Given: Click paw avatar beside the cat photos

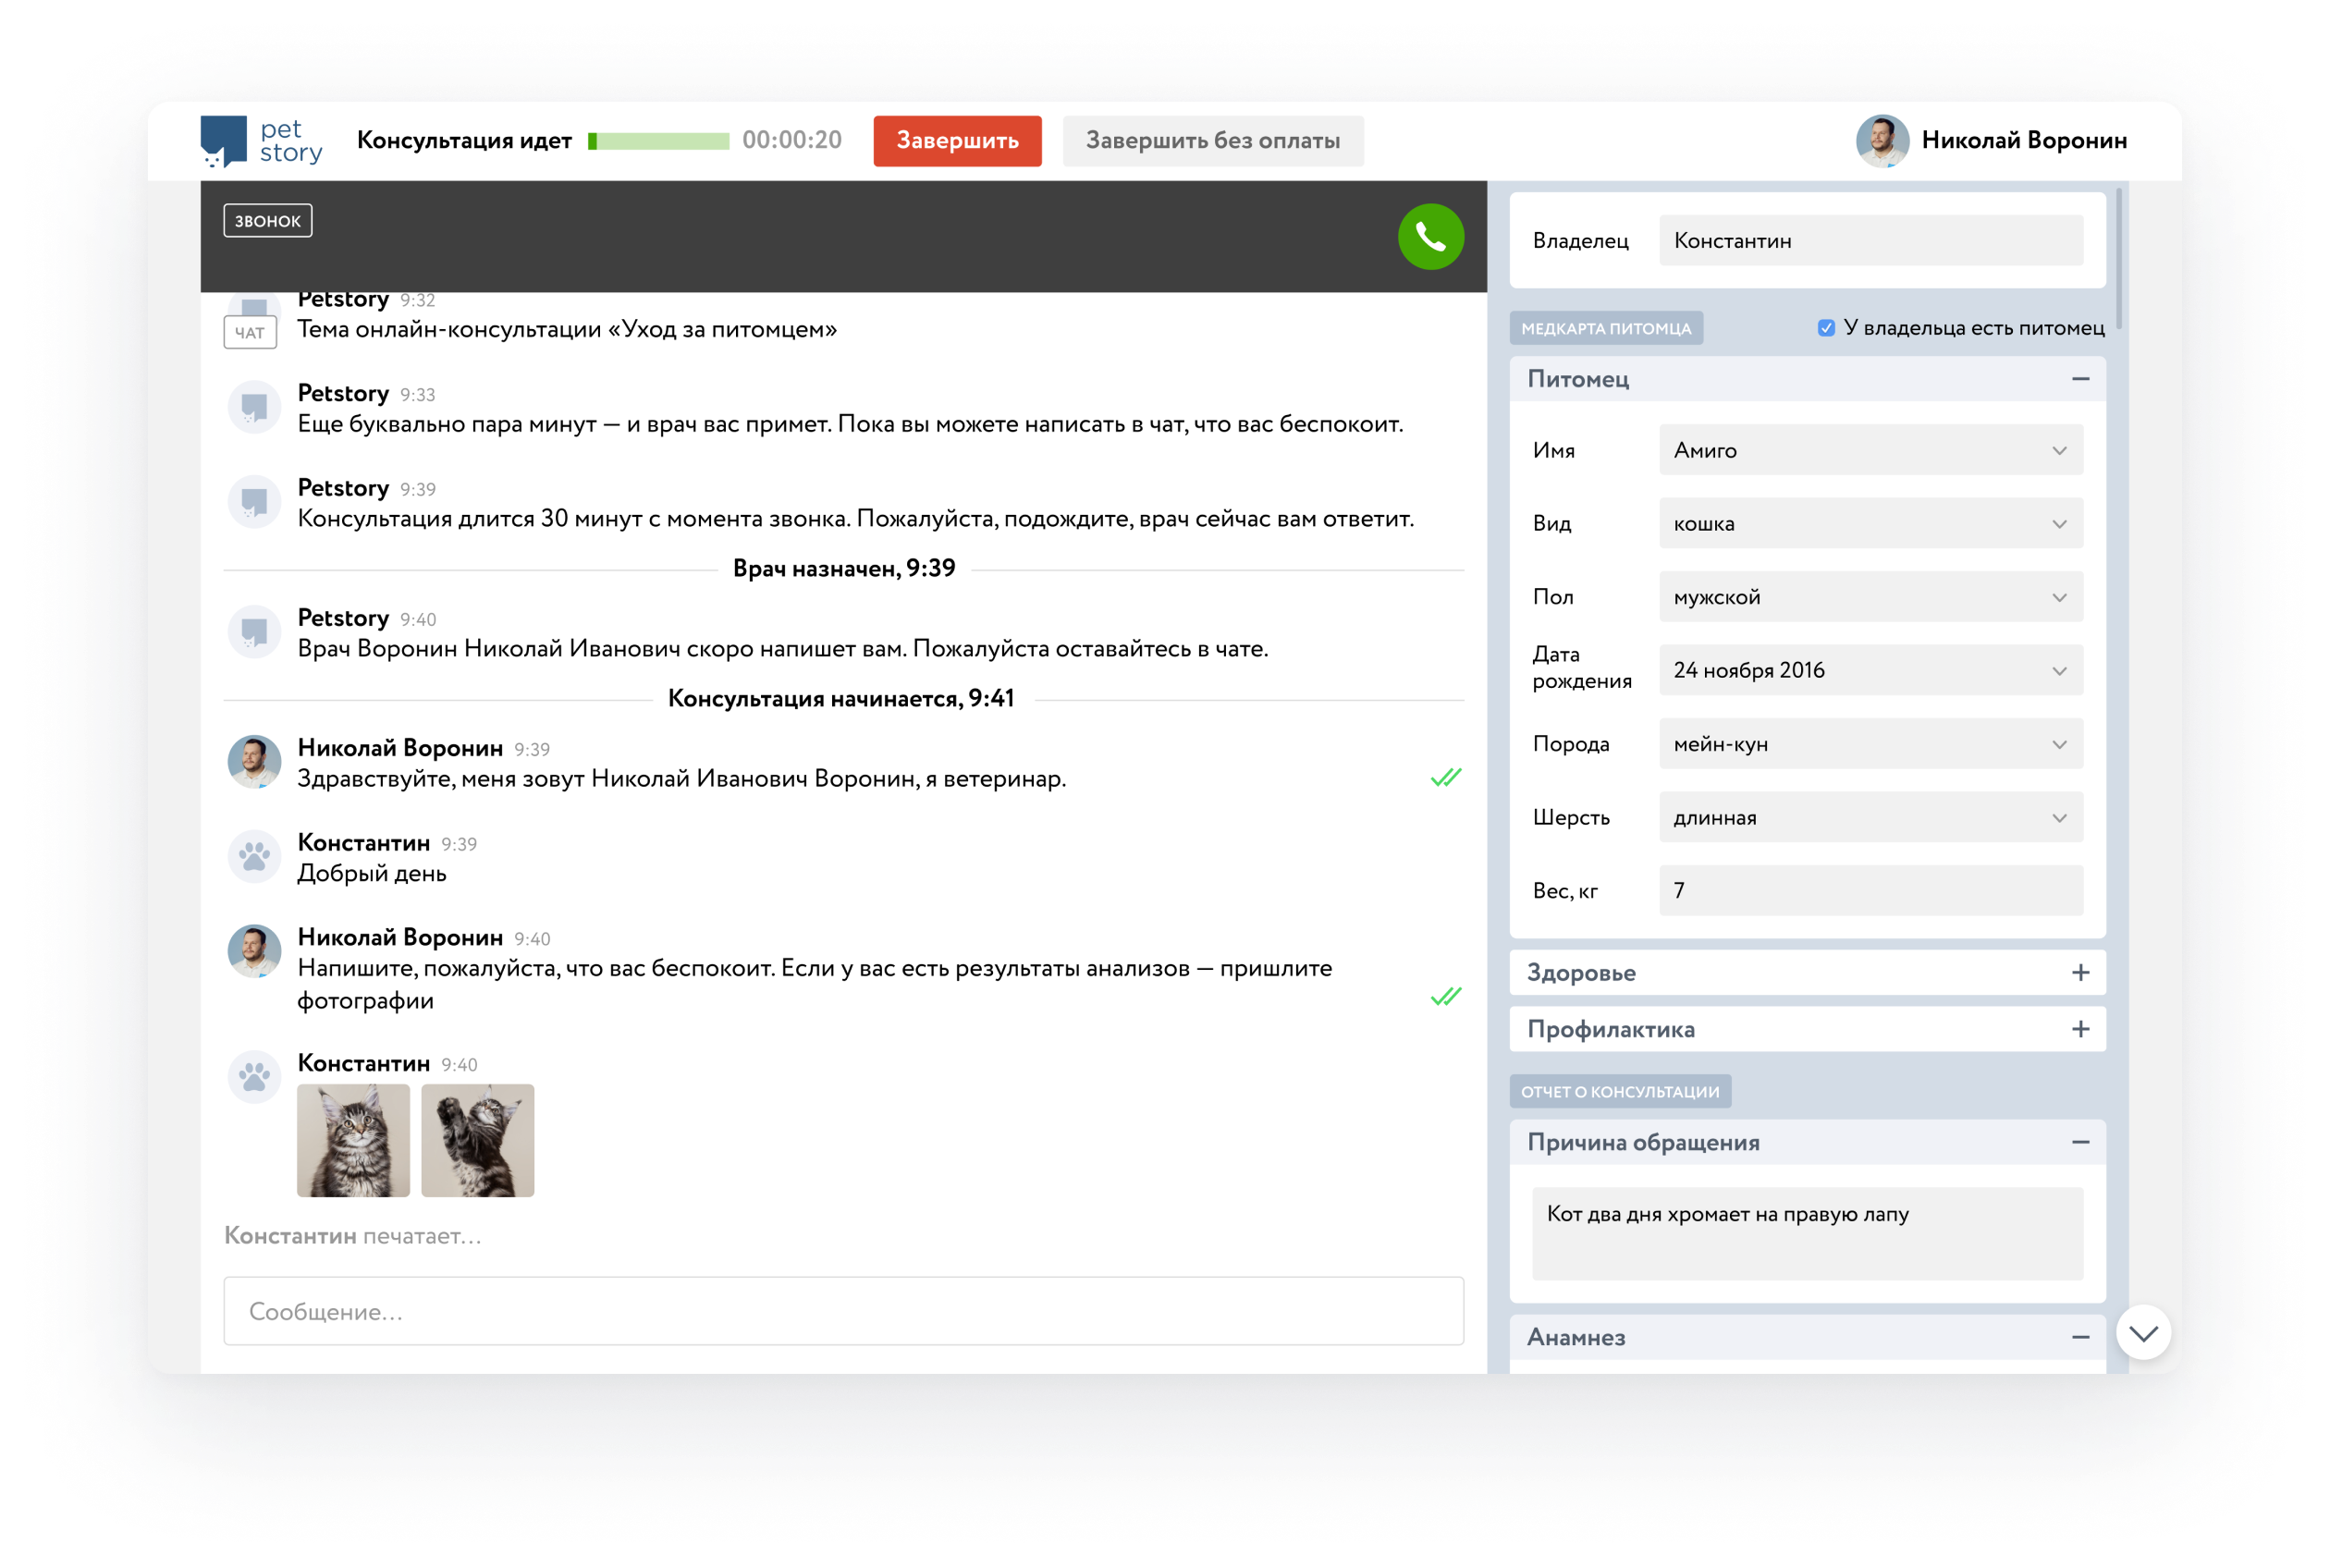Looking at the screenshot, I should click(x=254, y=1077).
